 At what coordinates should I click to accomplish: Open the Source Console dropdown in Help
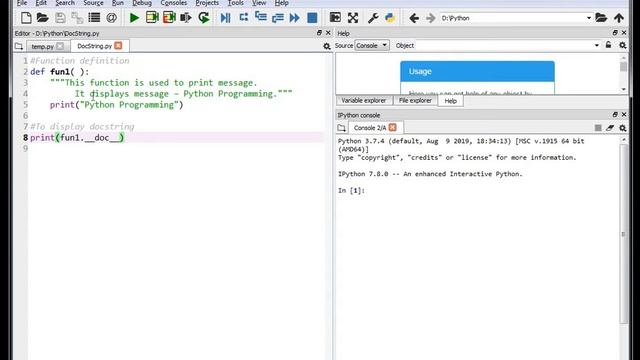click(x=372, y=45)
